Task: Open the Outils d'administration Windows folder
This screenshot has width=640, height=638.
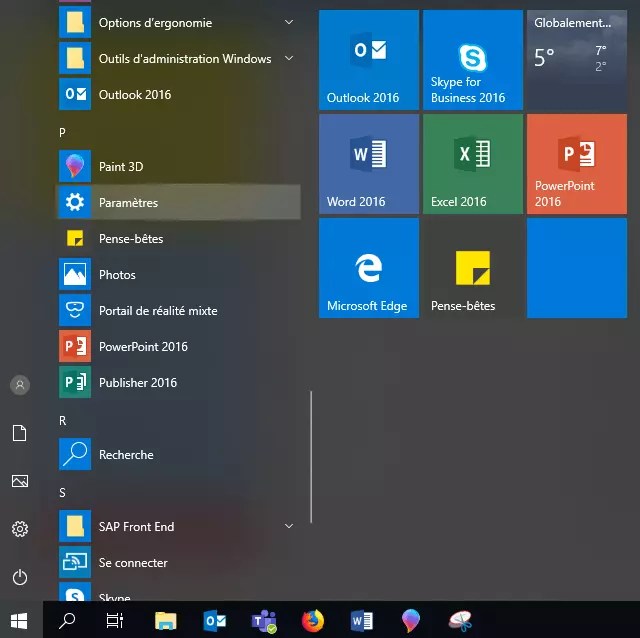Action: (180, 58)
